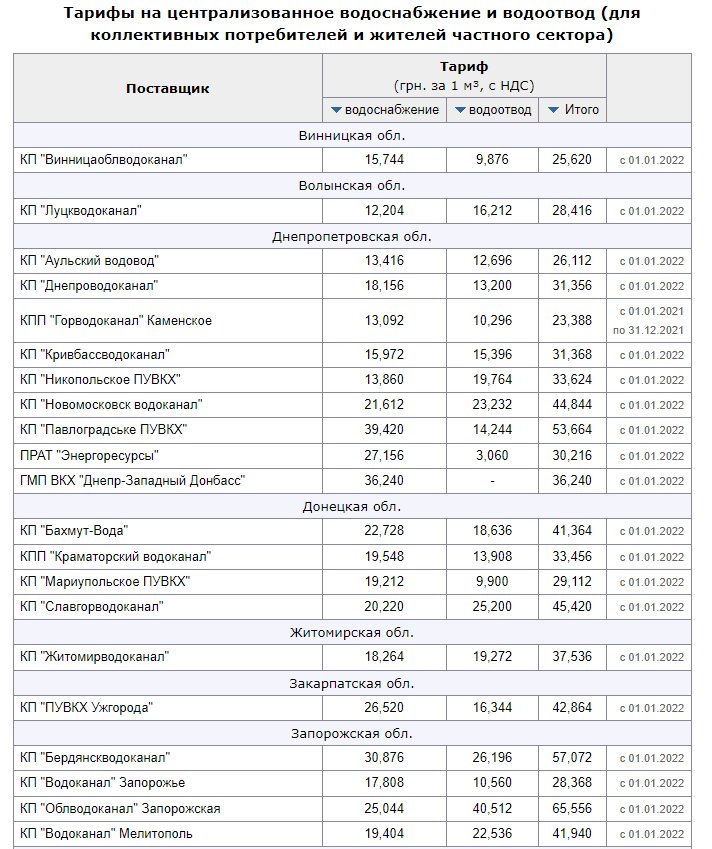Click the sort arrow beside водоснабжение

[x=337, y=109]
